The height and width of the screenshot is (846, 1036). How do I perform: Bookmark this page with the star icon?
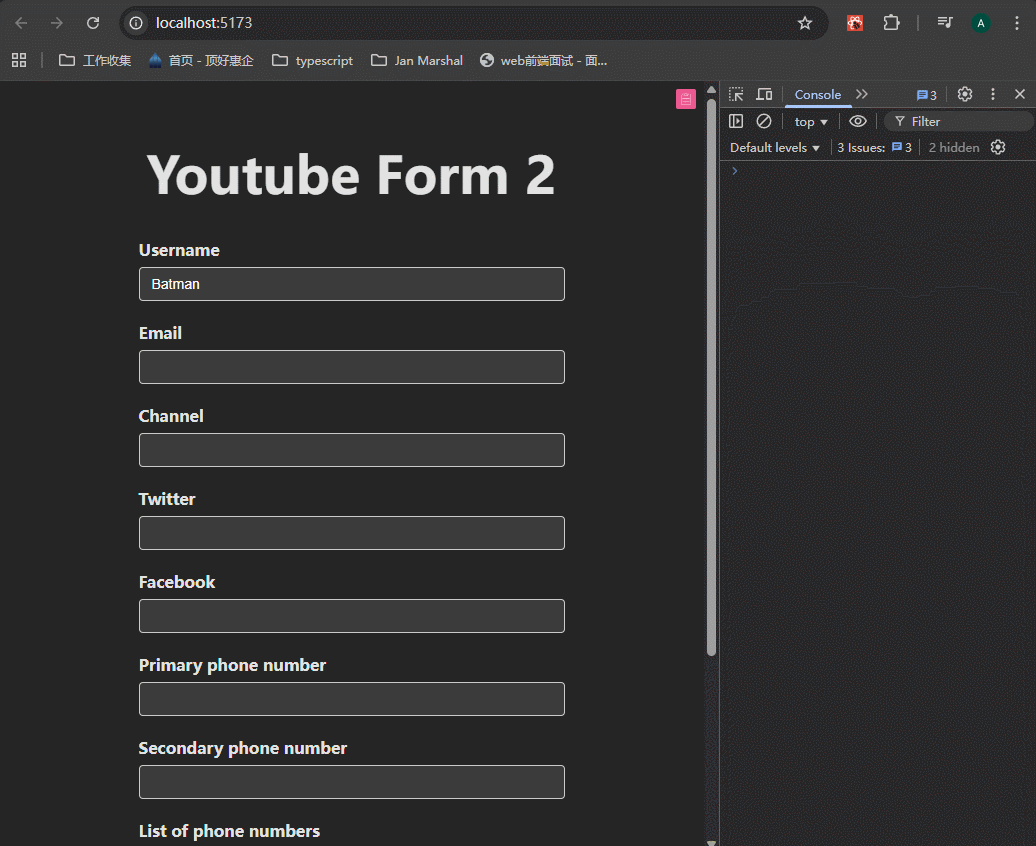tap(805, 23)
